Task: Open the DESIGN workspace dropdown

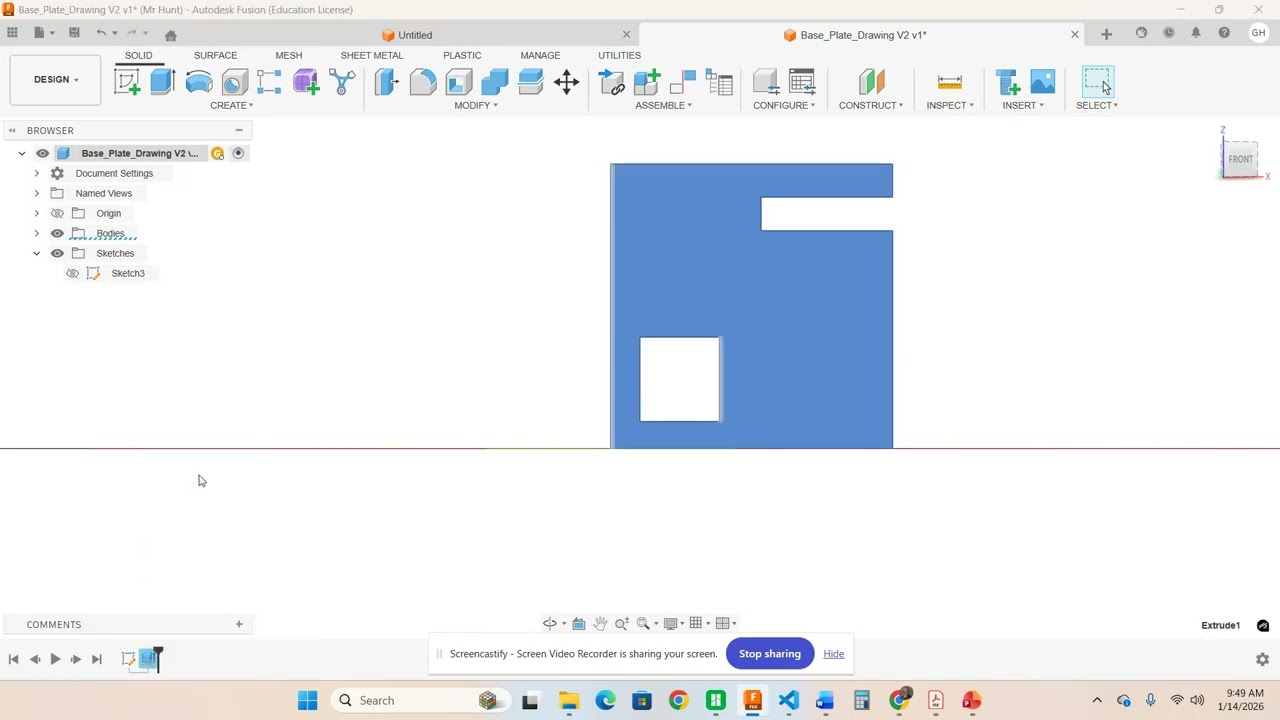Action: (56, 80)
